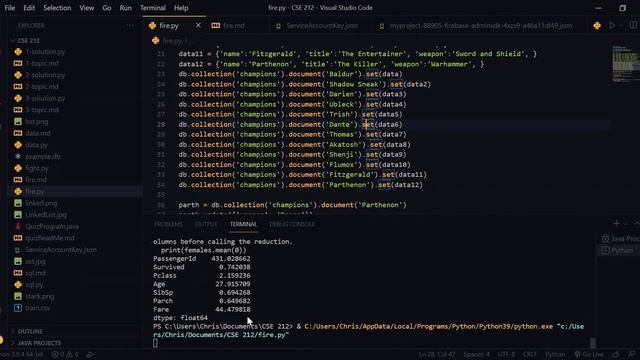The width and height of the screenshot is (640, 360).
Task: Click the Python icon beside run button
Action: tap(597, 25)
